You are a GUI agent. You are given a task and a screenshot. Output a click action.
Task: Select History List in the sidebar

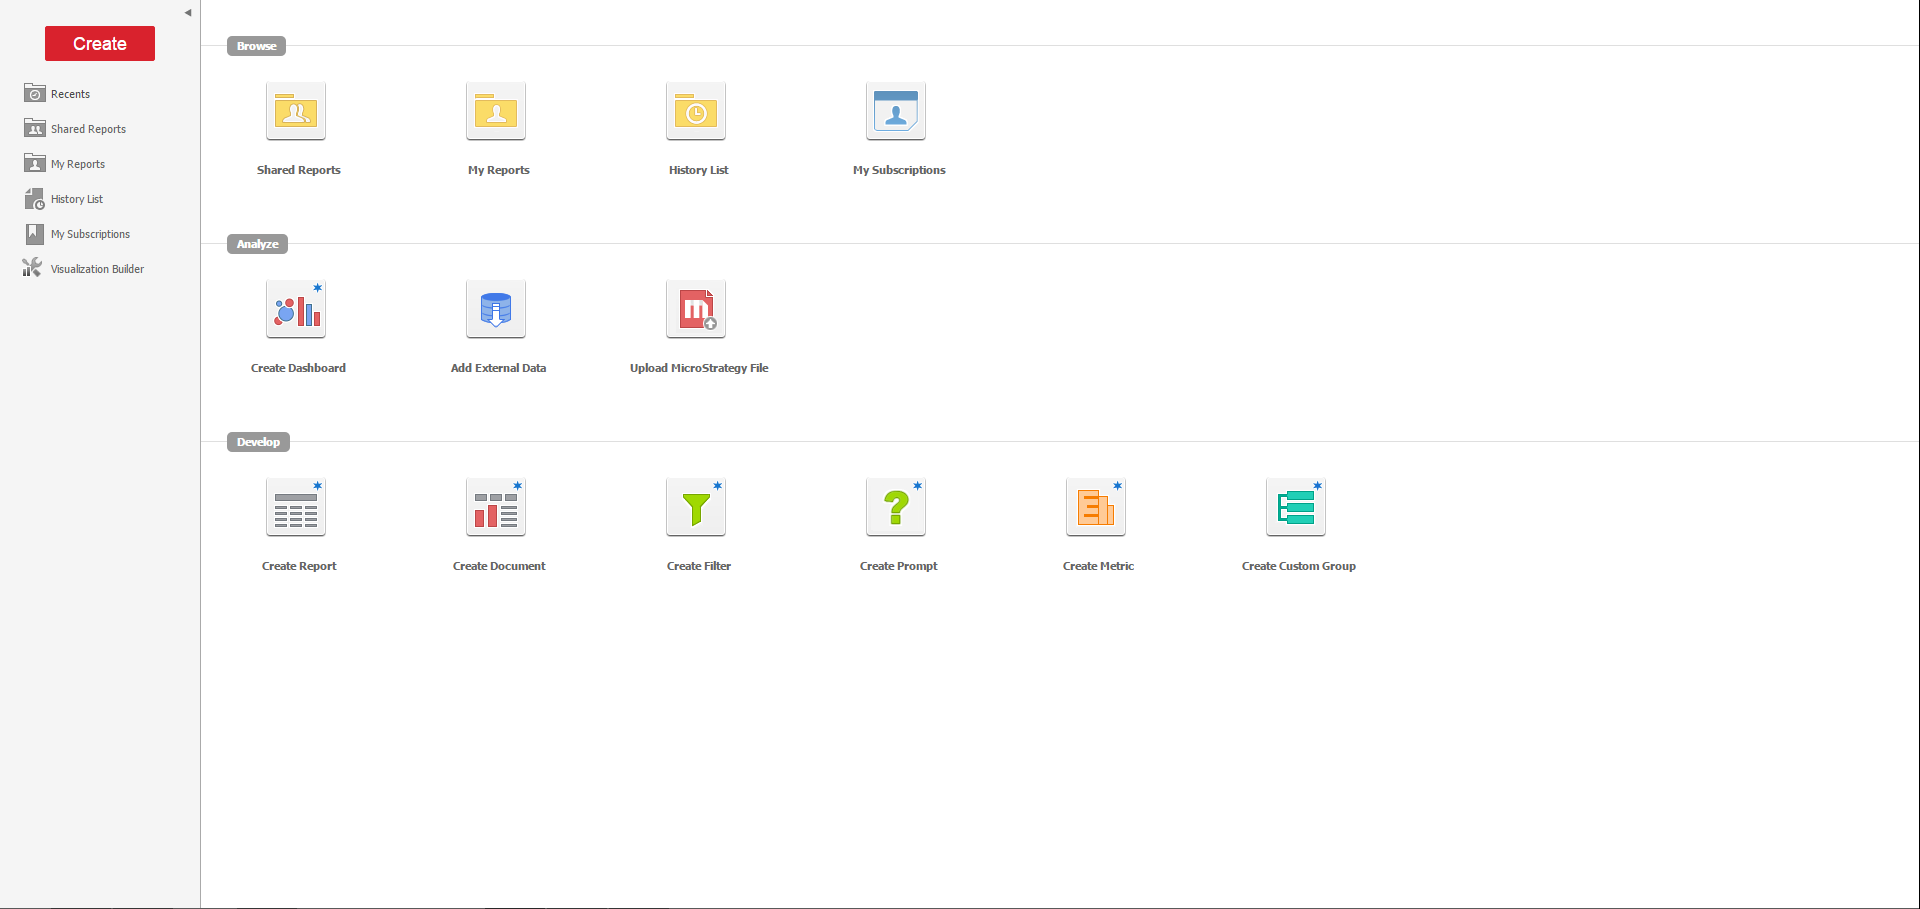[77, 198]
